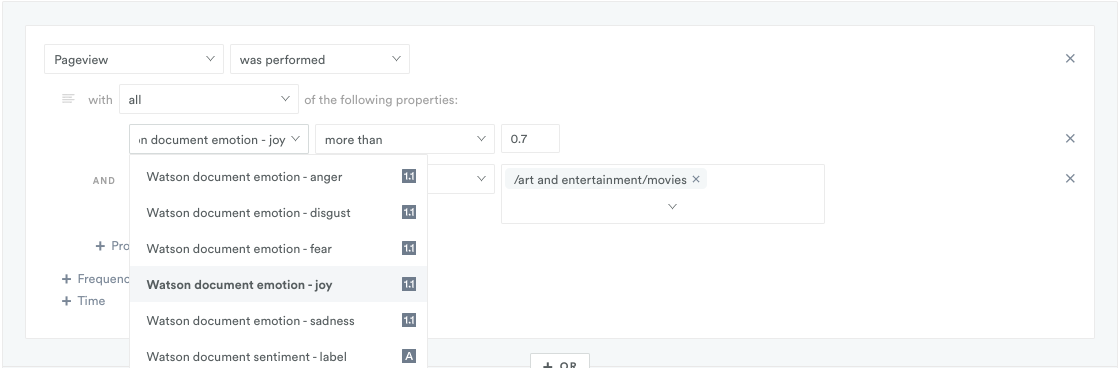The width and height of the screenshot is (1120, 368).
Task: Select 'Watson document emotion - fear' option
Action: pyautogui.click(x=279, y=248)
